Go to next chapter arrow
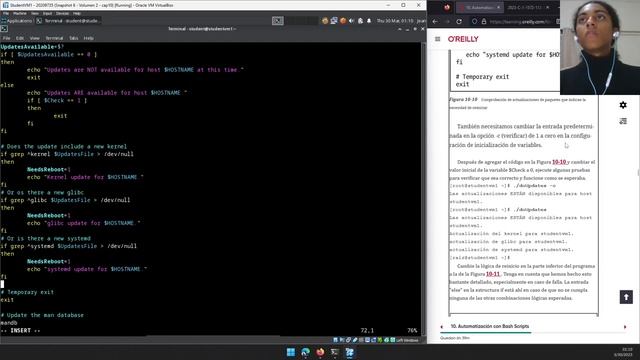The width and height of the screenshot is (640, 360). coord(625,327)
